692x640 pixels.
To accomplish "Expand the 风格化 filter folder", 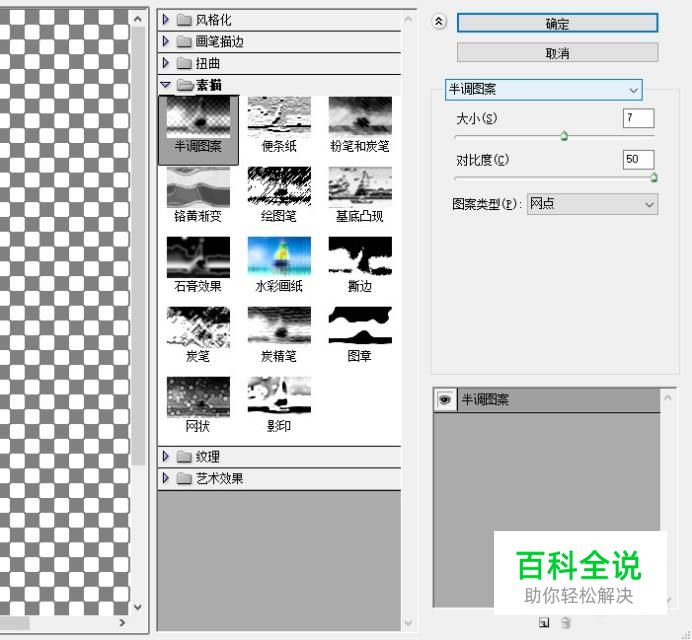I will [x=166, y=19].
